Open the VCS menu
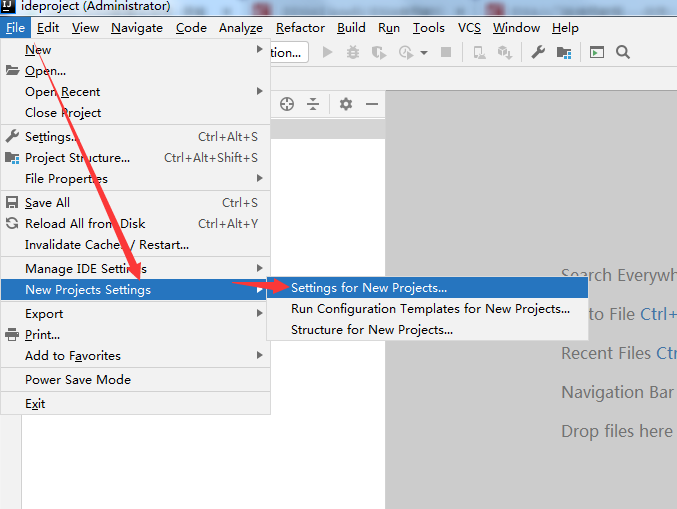 [x=469, y=28]
